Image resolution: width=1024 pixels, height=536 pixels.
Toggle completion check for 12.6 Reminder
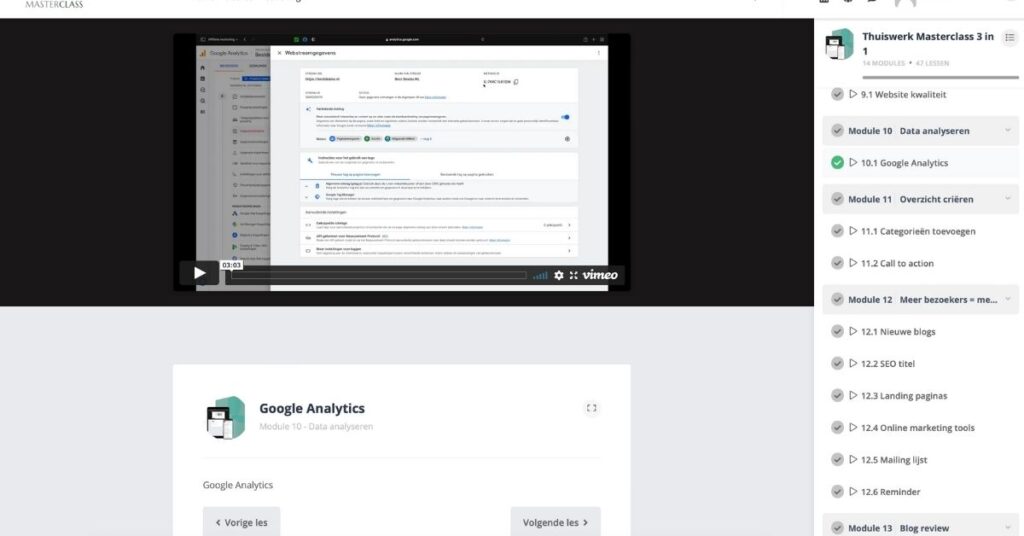837,492
